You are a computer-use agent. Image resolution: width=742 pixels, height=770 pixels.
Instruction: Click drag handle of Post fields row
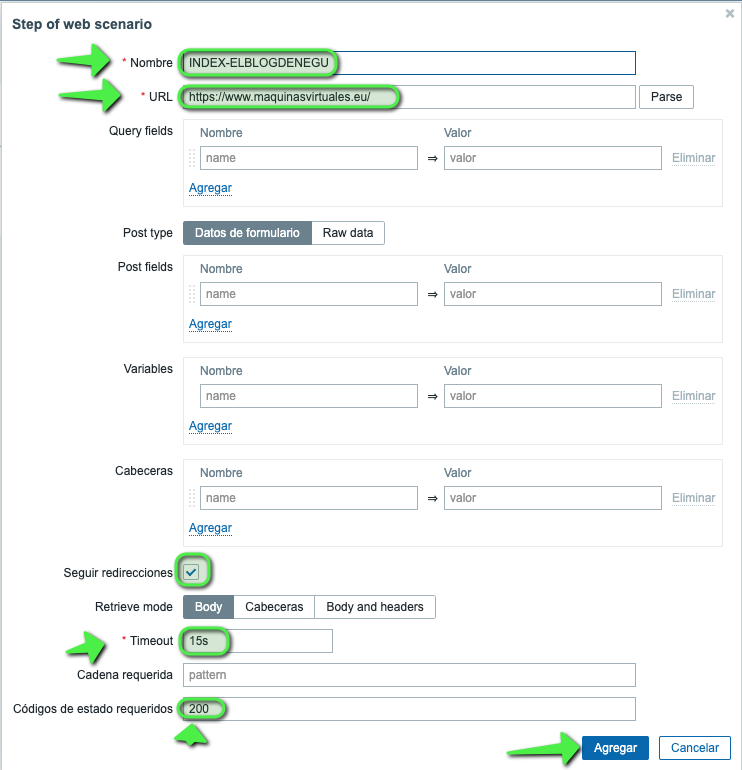[x=192, y=294]
